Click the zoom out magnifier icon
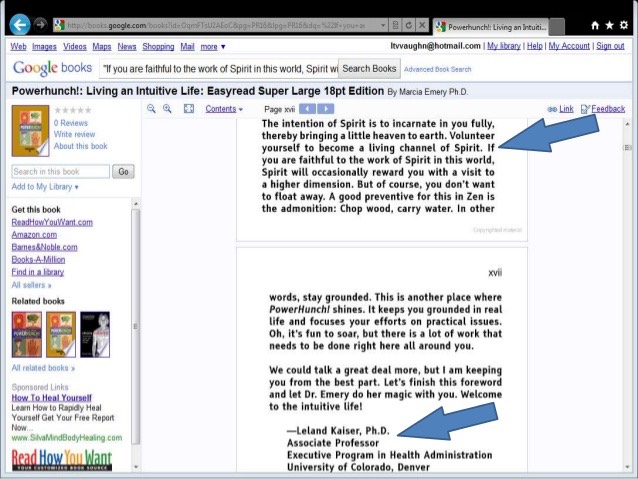 point(151,109)
